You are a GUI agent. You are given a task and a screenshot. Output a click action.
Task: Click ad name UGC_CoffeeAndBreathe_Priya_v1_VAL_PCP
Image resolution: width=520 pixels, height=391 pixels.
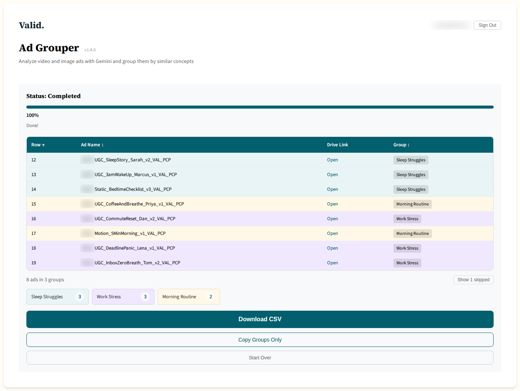139,204
